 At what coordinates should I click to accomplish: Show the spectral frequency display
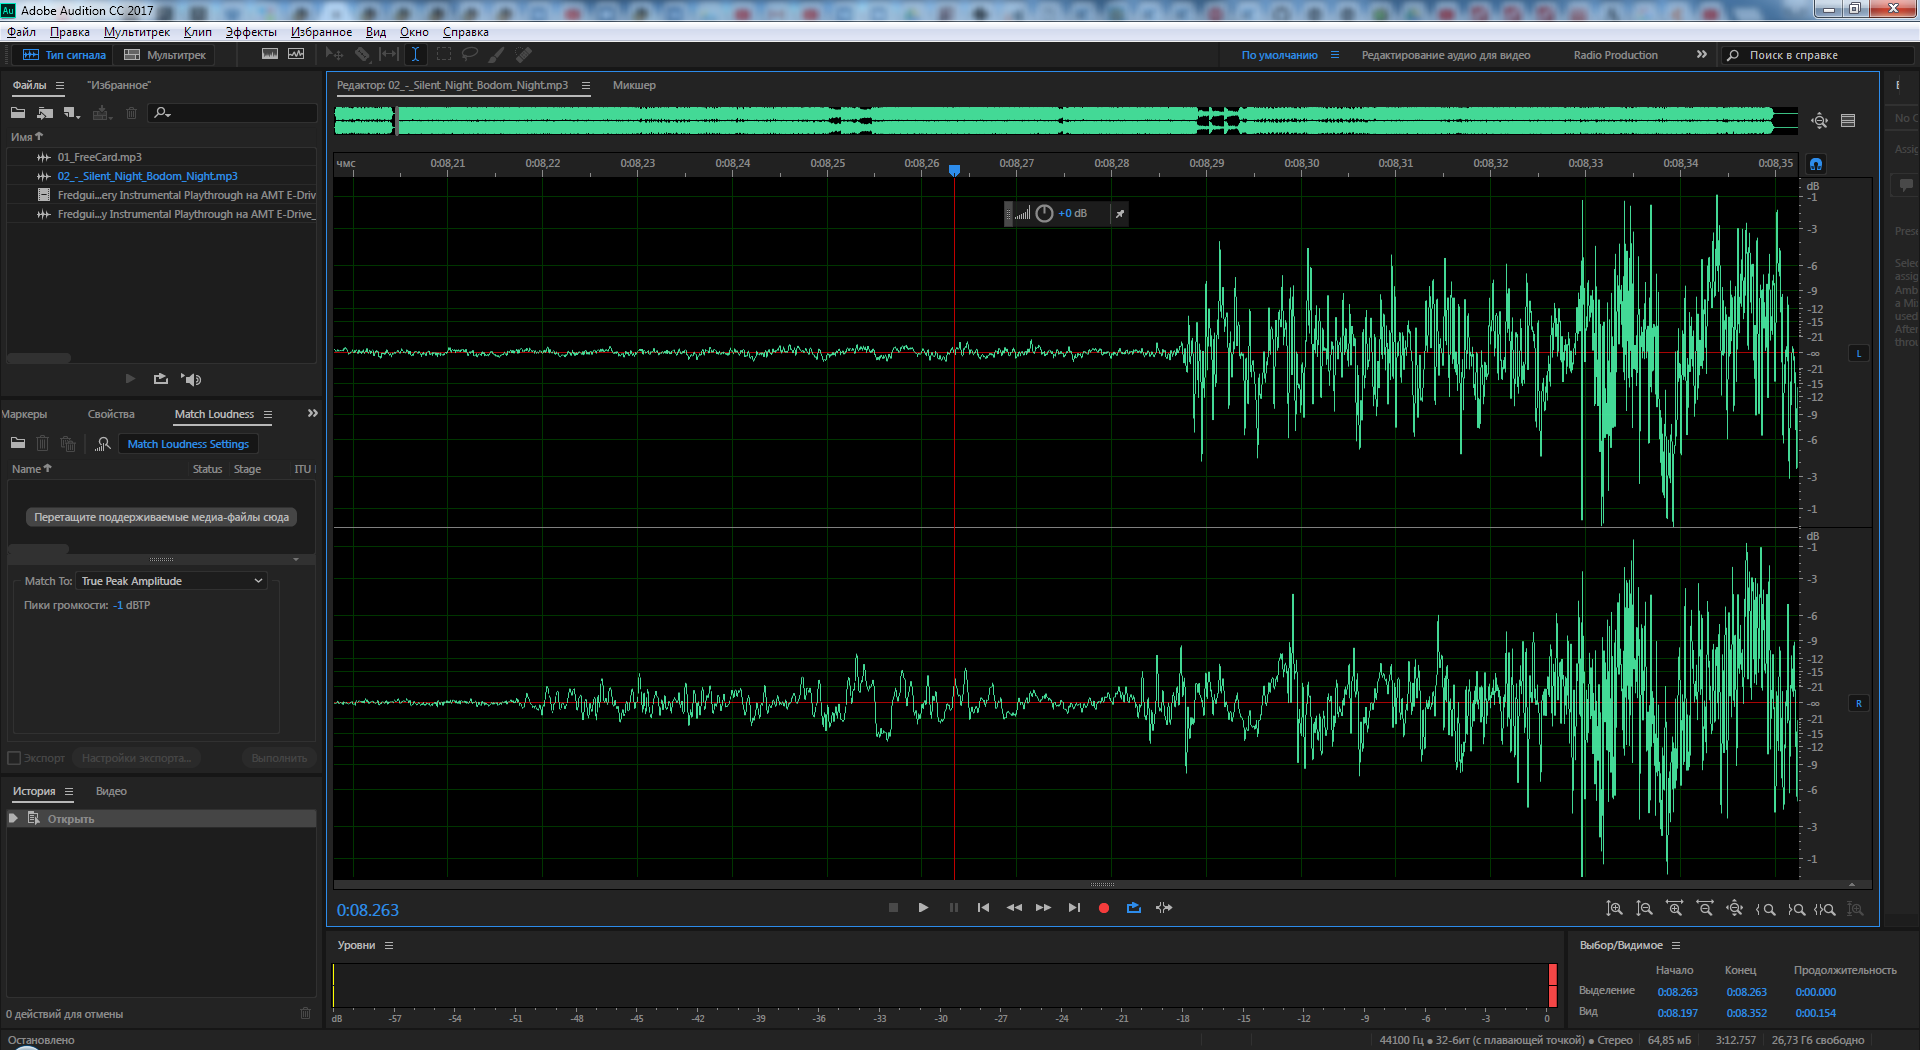270,55
